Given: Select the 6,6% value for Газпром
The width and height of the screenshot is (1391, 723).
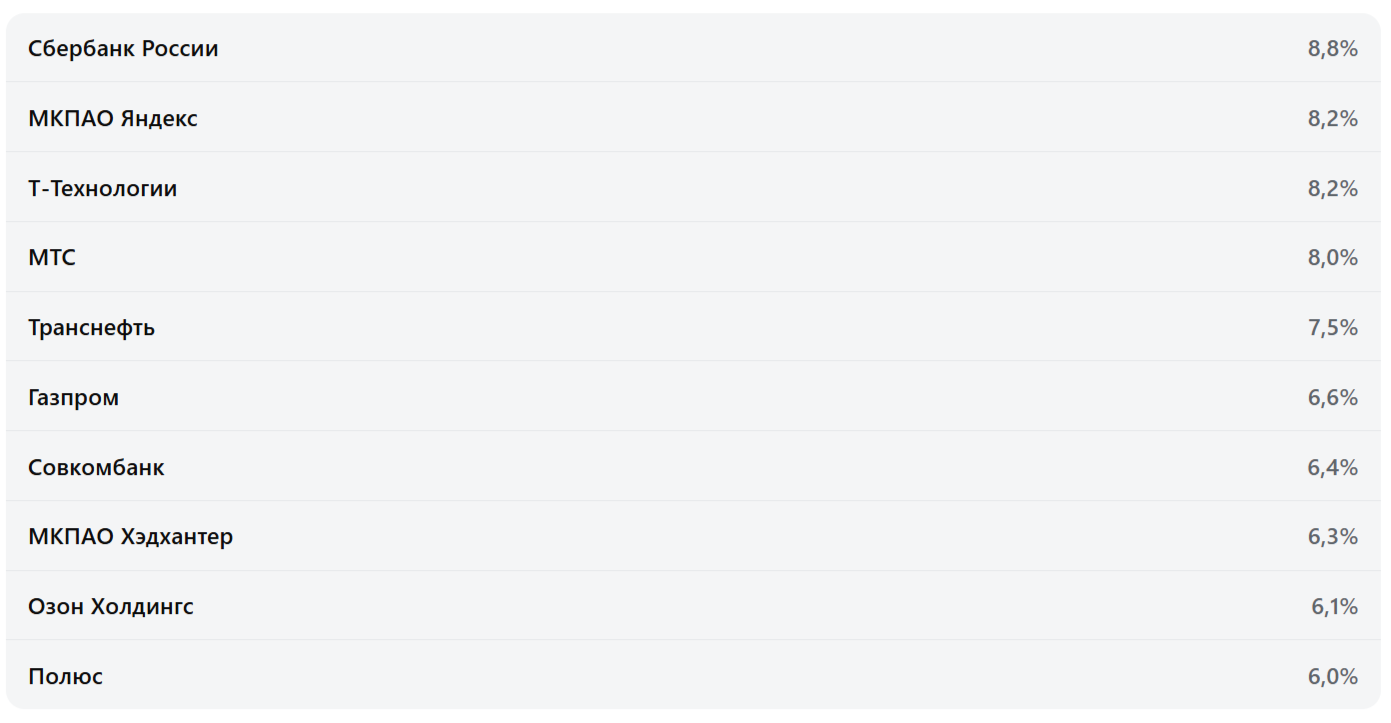Looking at the screenshot, I should (1332, 398).
